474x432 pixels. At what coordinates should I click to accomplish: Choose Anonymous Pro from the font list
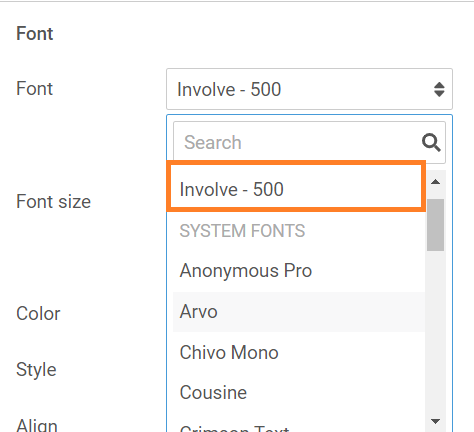point(299,270)
